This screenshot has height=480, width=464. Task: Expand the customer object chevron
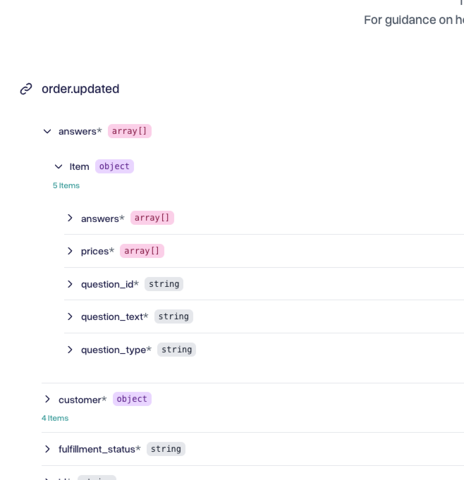coord(47,399)
